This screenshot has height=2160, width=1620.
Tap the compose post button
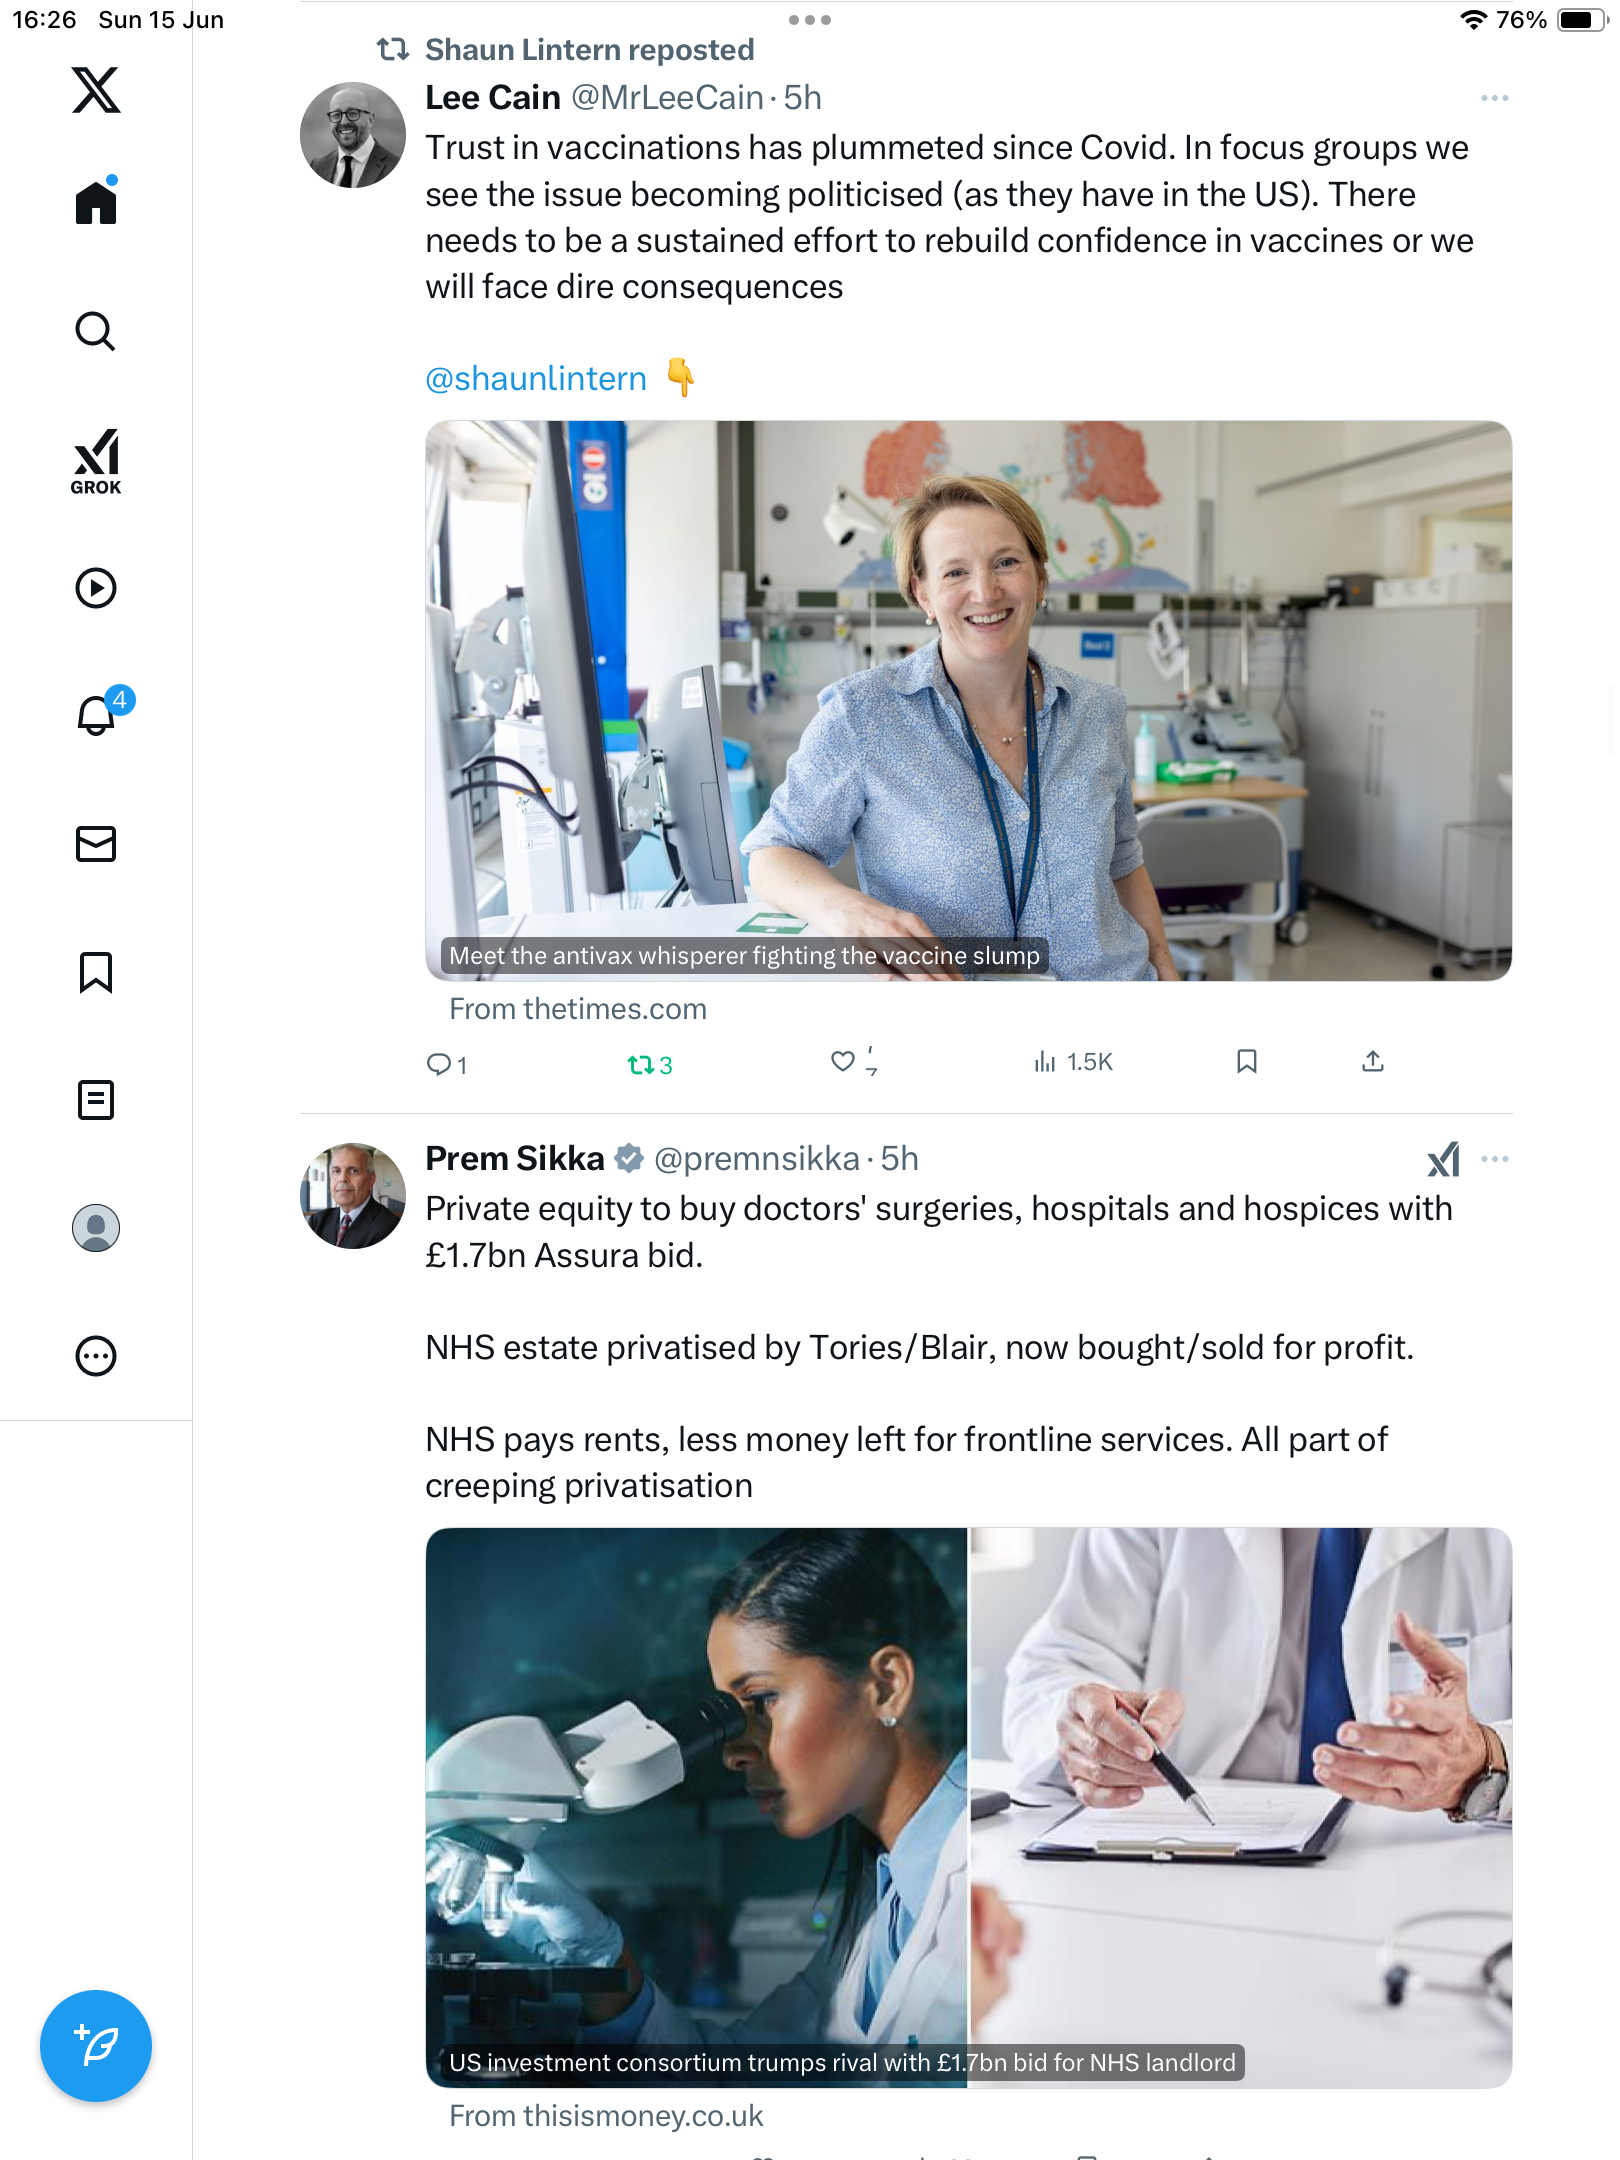[x=96, y=2046]
